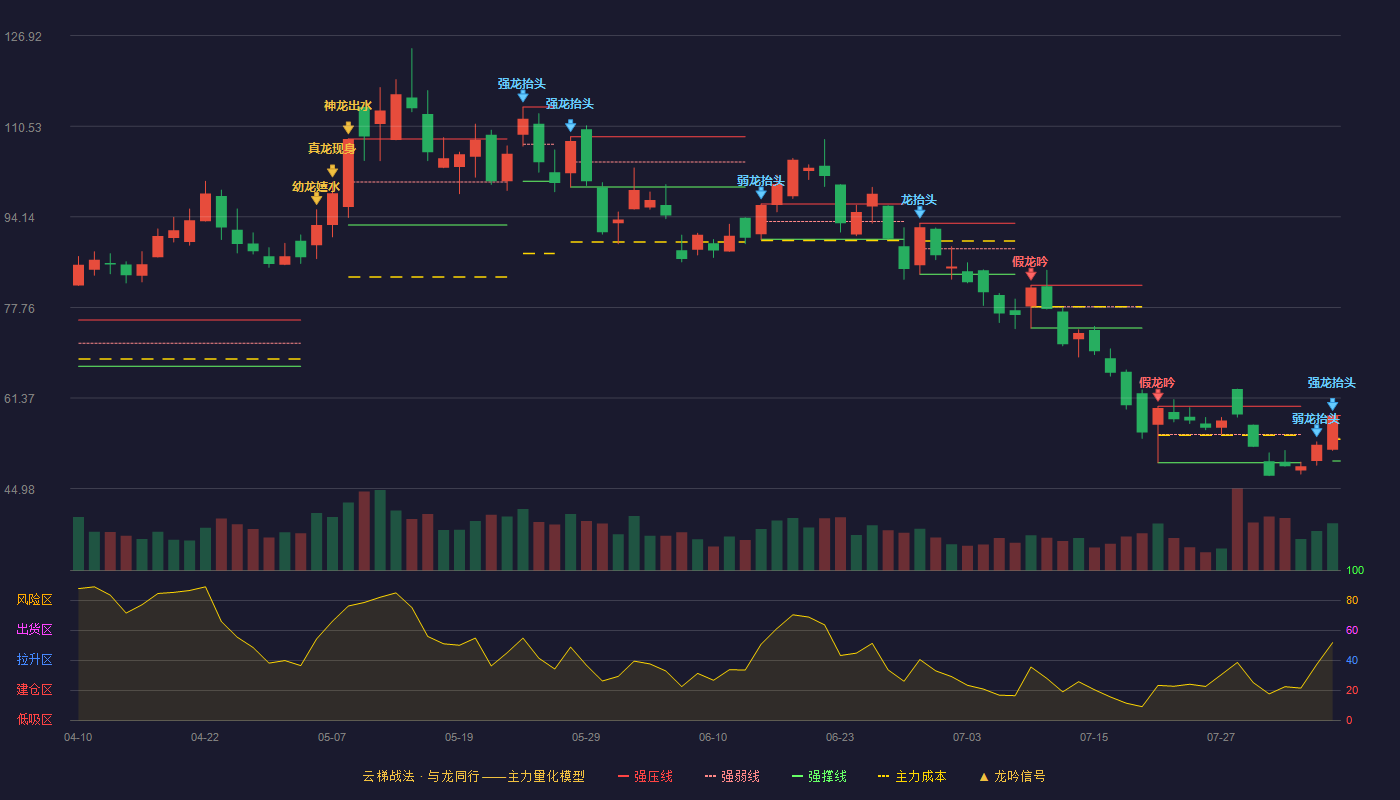Image resolution: width=1400 pixels, height=800 pixels.
Task: Click the 风险区 zone label
Action: [x=34, y=600]
